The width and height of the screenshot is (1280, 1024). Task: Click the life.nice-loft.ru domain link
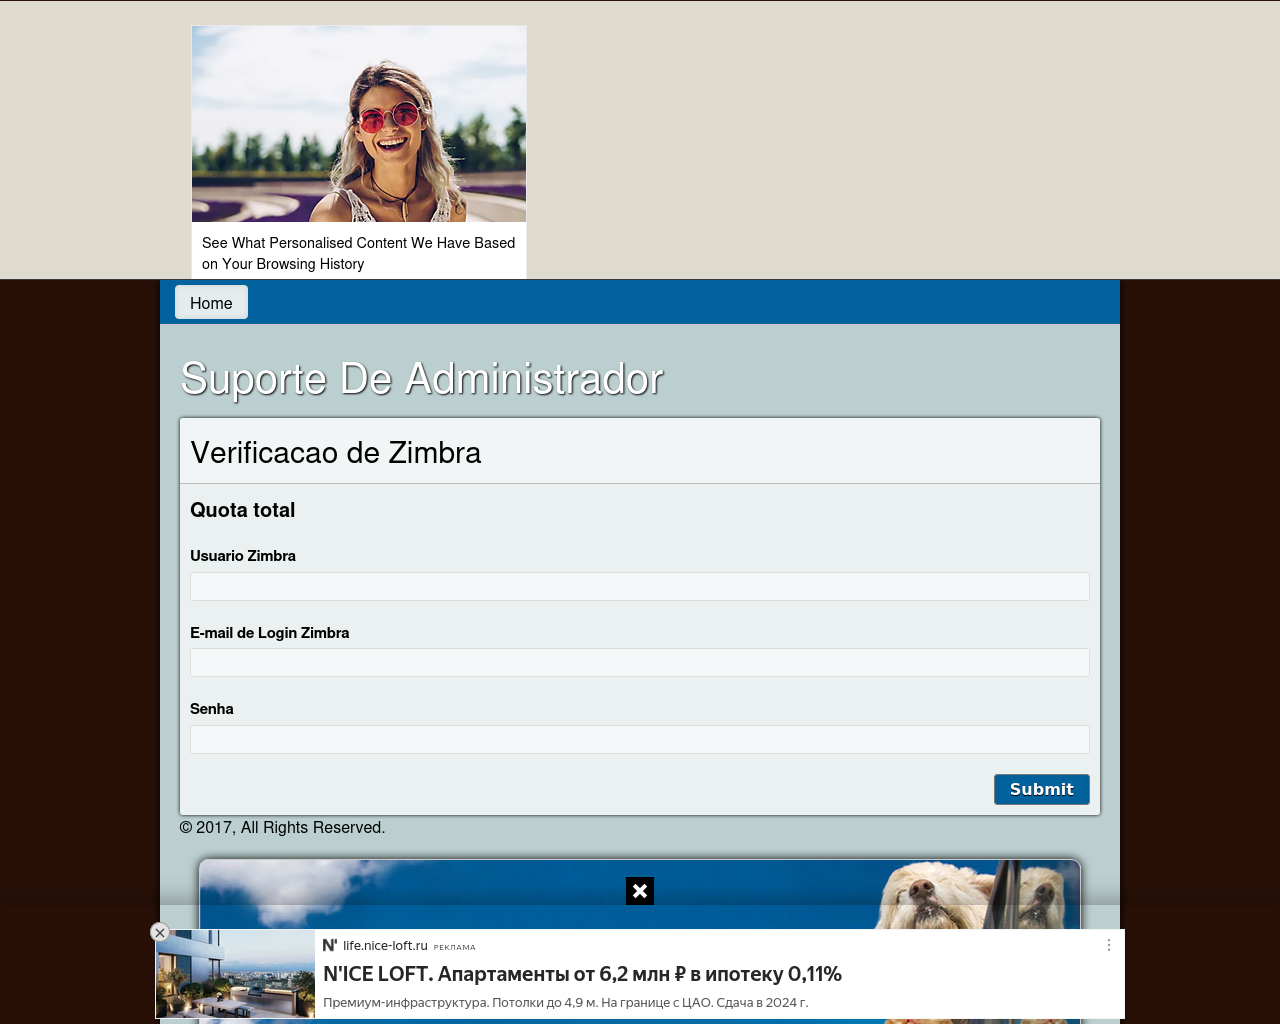[x=385, y=945]
